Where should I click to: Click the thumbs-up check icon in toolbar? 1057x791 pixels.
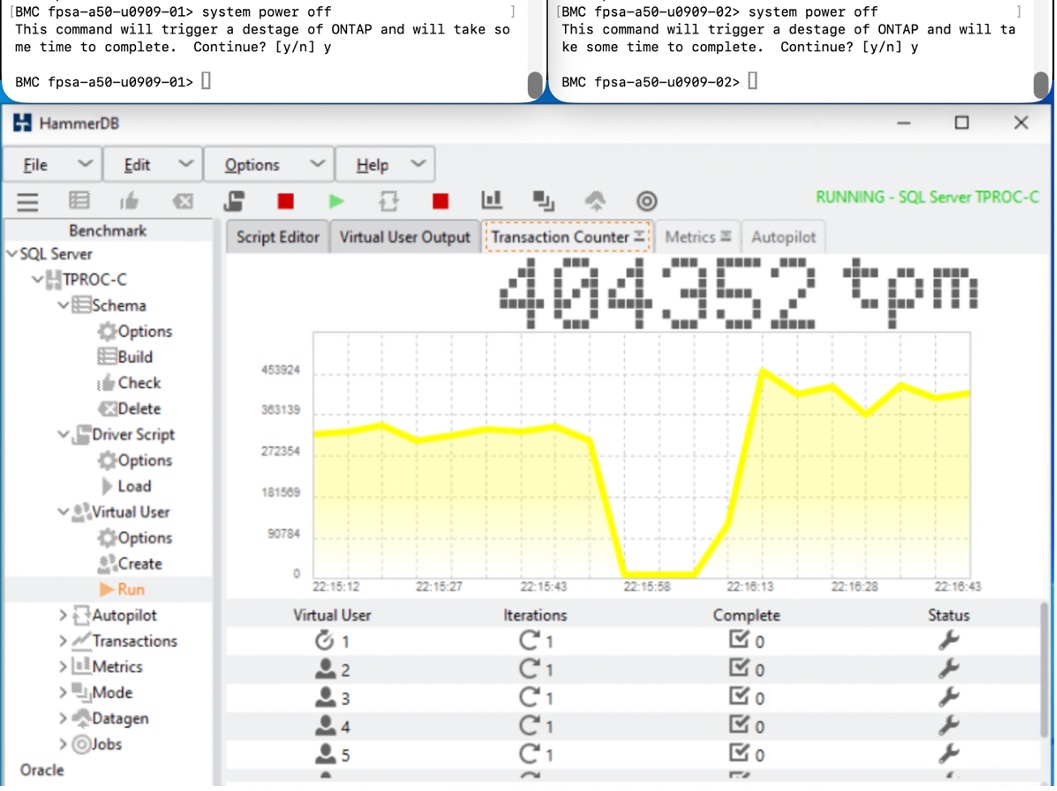(x=129, y=200)
